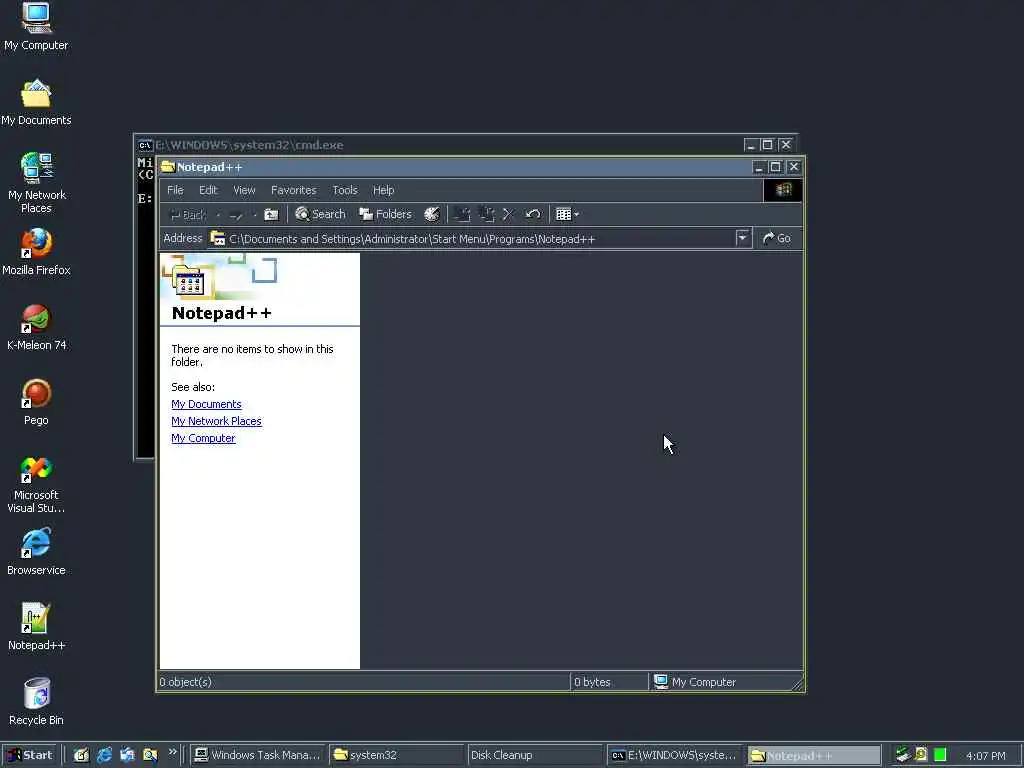The width and height of the screenshot is (1024, 768).
Task: Click the Delete toolbar icon
Action: [509, 214]
